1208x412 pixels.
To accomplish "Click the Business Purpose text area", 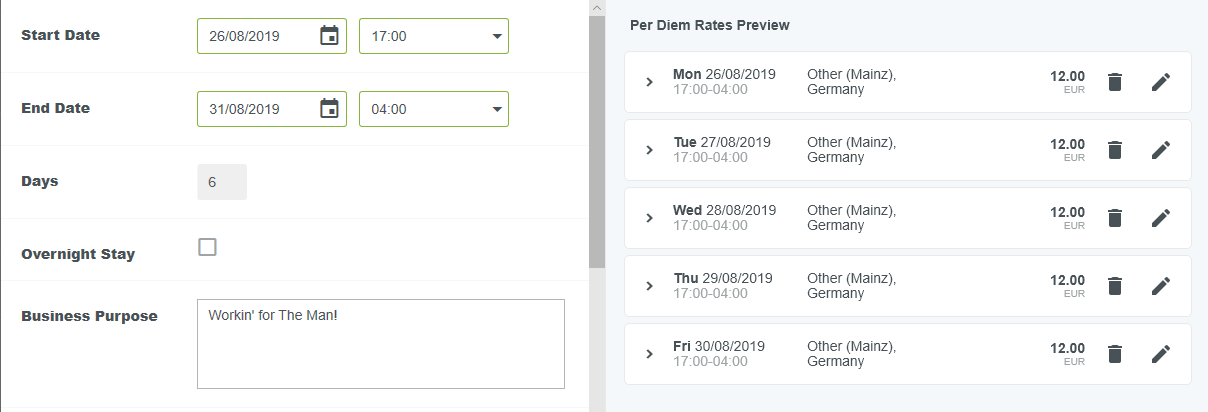I will [380, 343].
